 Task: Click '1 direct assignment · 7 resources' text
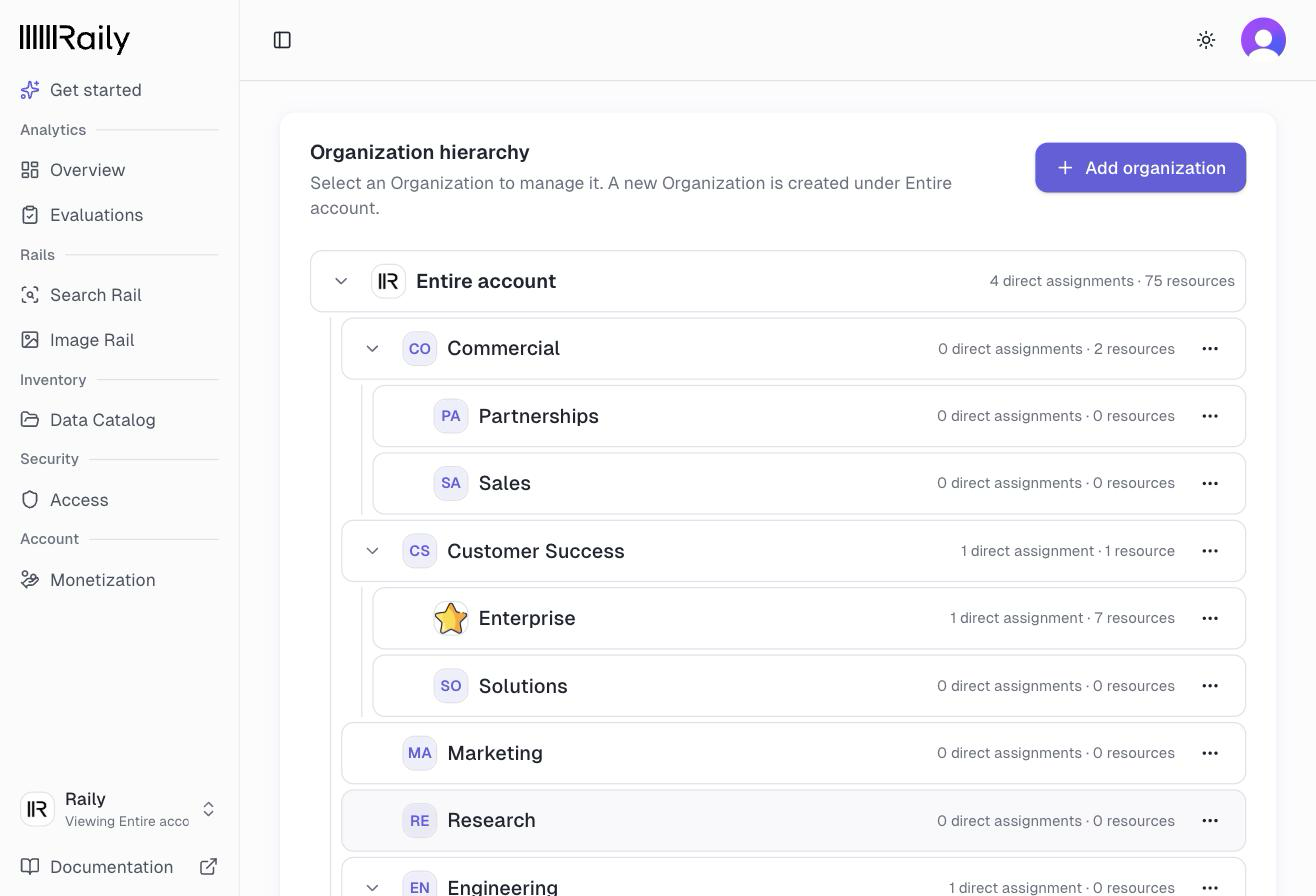click(x=1062, y=618)
